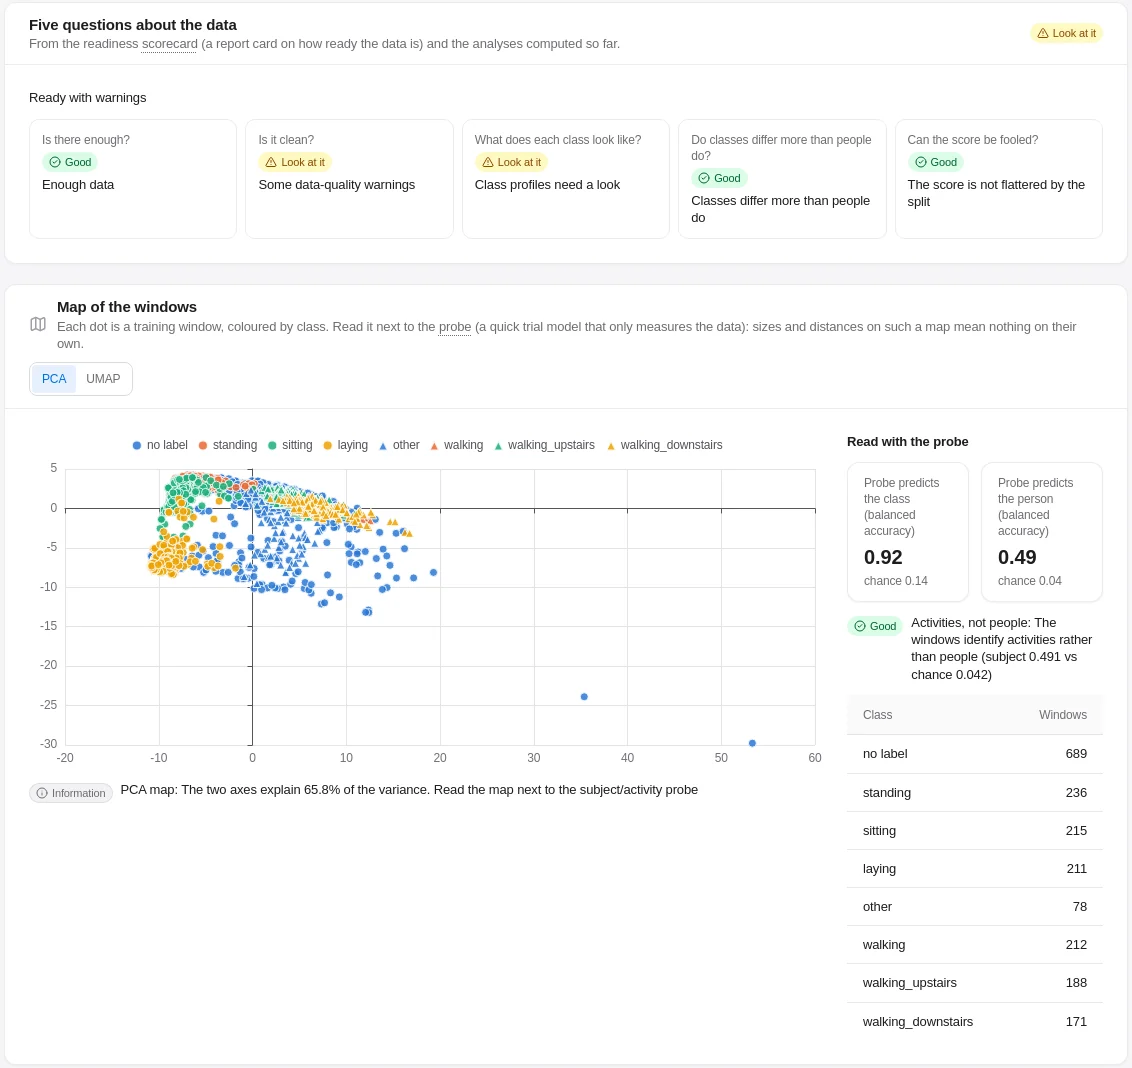This screenshot has height=1068, width=1132.
Task: Click the PCA map variance information text
Action: (409, 790)
